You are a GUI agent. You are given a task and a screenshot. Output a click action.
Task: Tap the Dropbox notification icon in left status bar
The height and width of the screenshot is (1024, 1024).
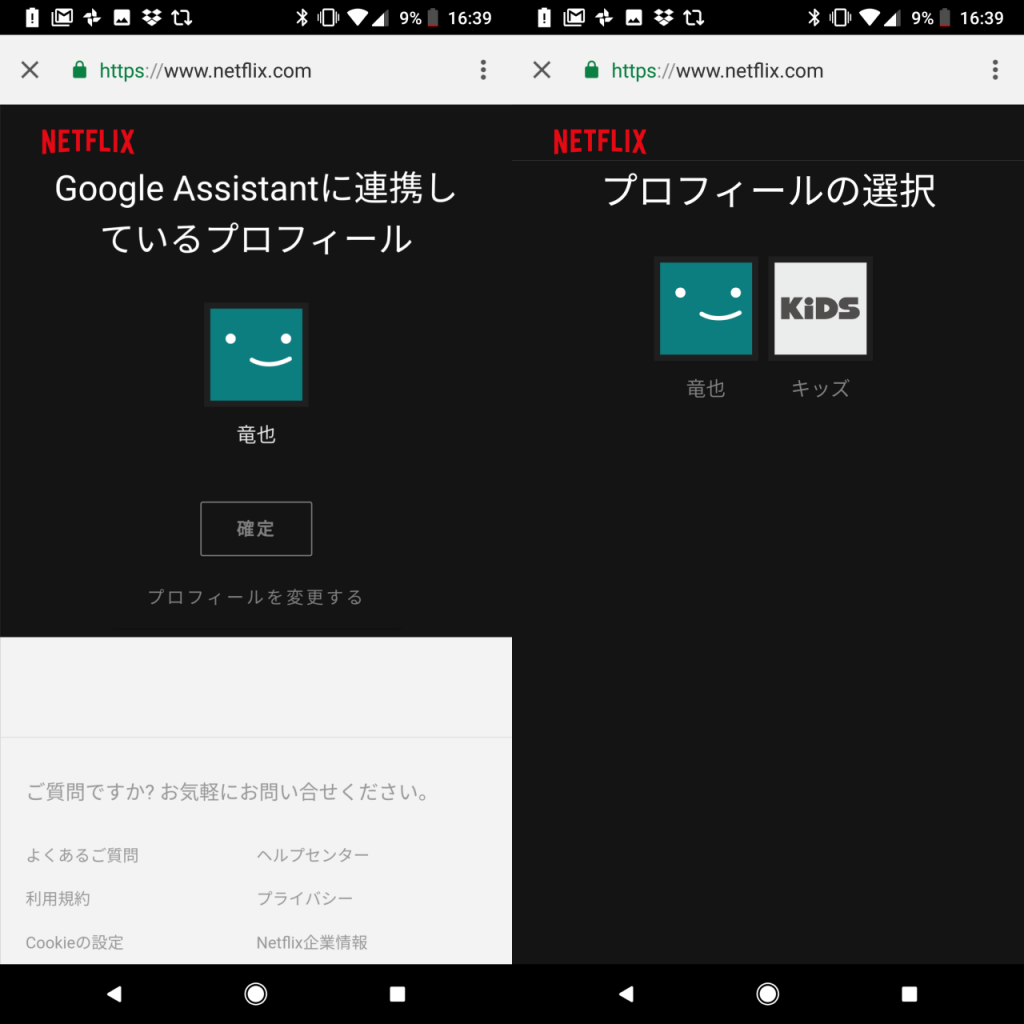pos(152,17)
